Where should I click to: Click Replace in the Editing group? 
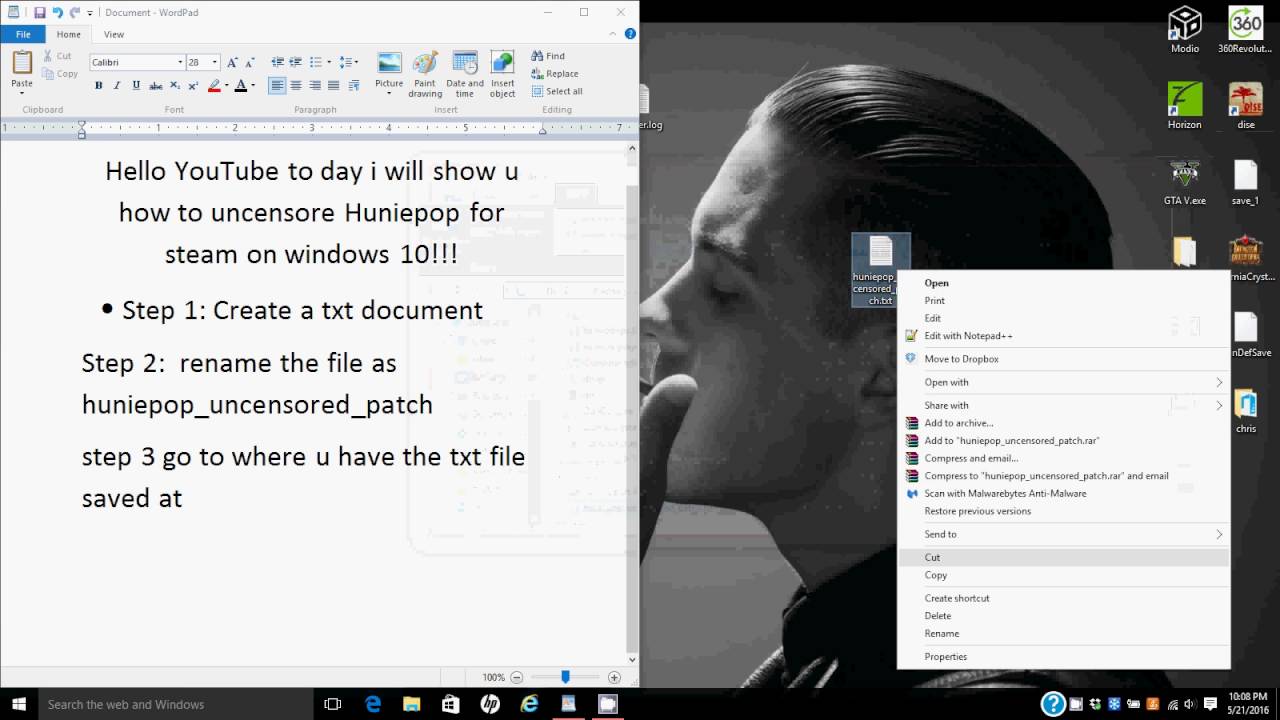[555, 73]
